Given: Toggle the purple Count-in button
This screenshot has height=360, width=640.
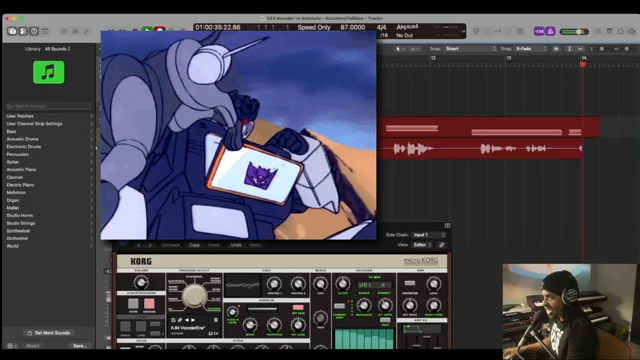Looking at the screenshot, I should [x=539, y=31].
